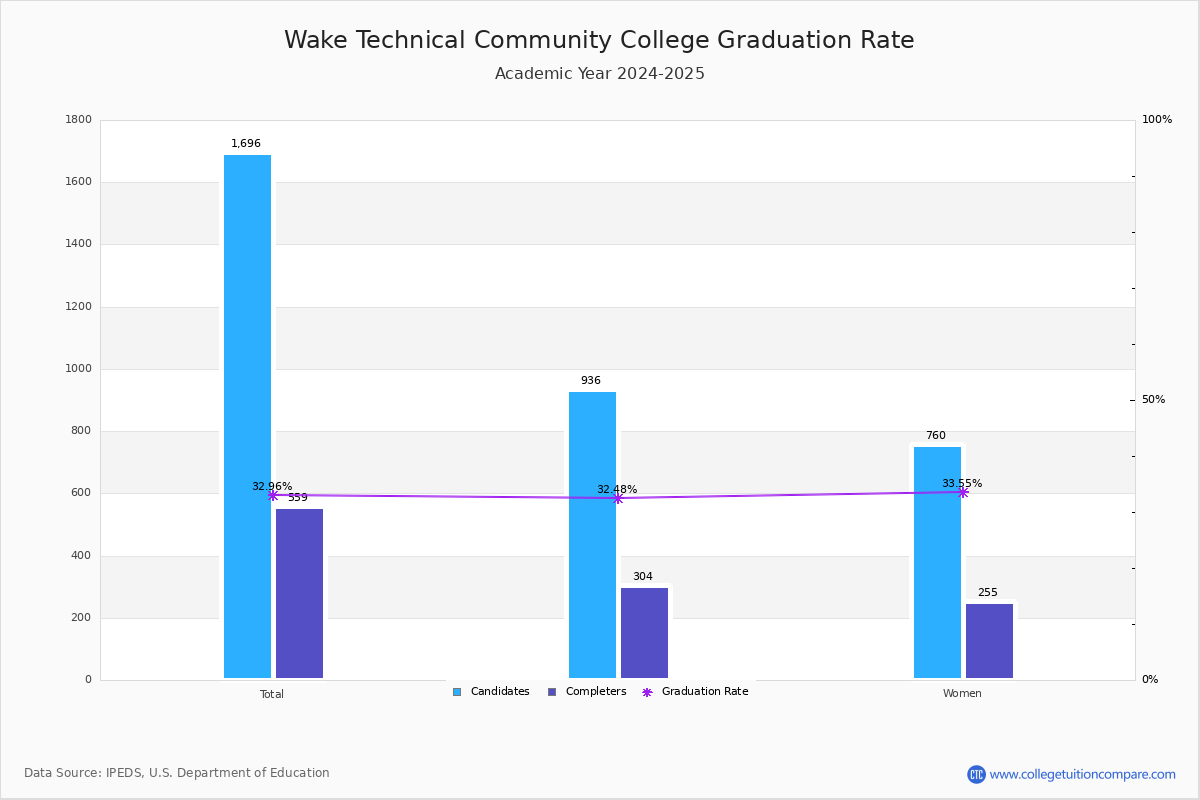Select the middle candidates bar labeled 936
This screenshot has height=800, width=1200.
coord(592,534)
